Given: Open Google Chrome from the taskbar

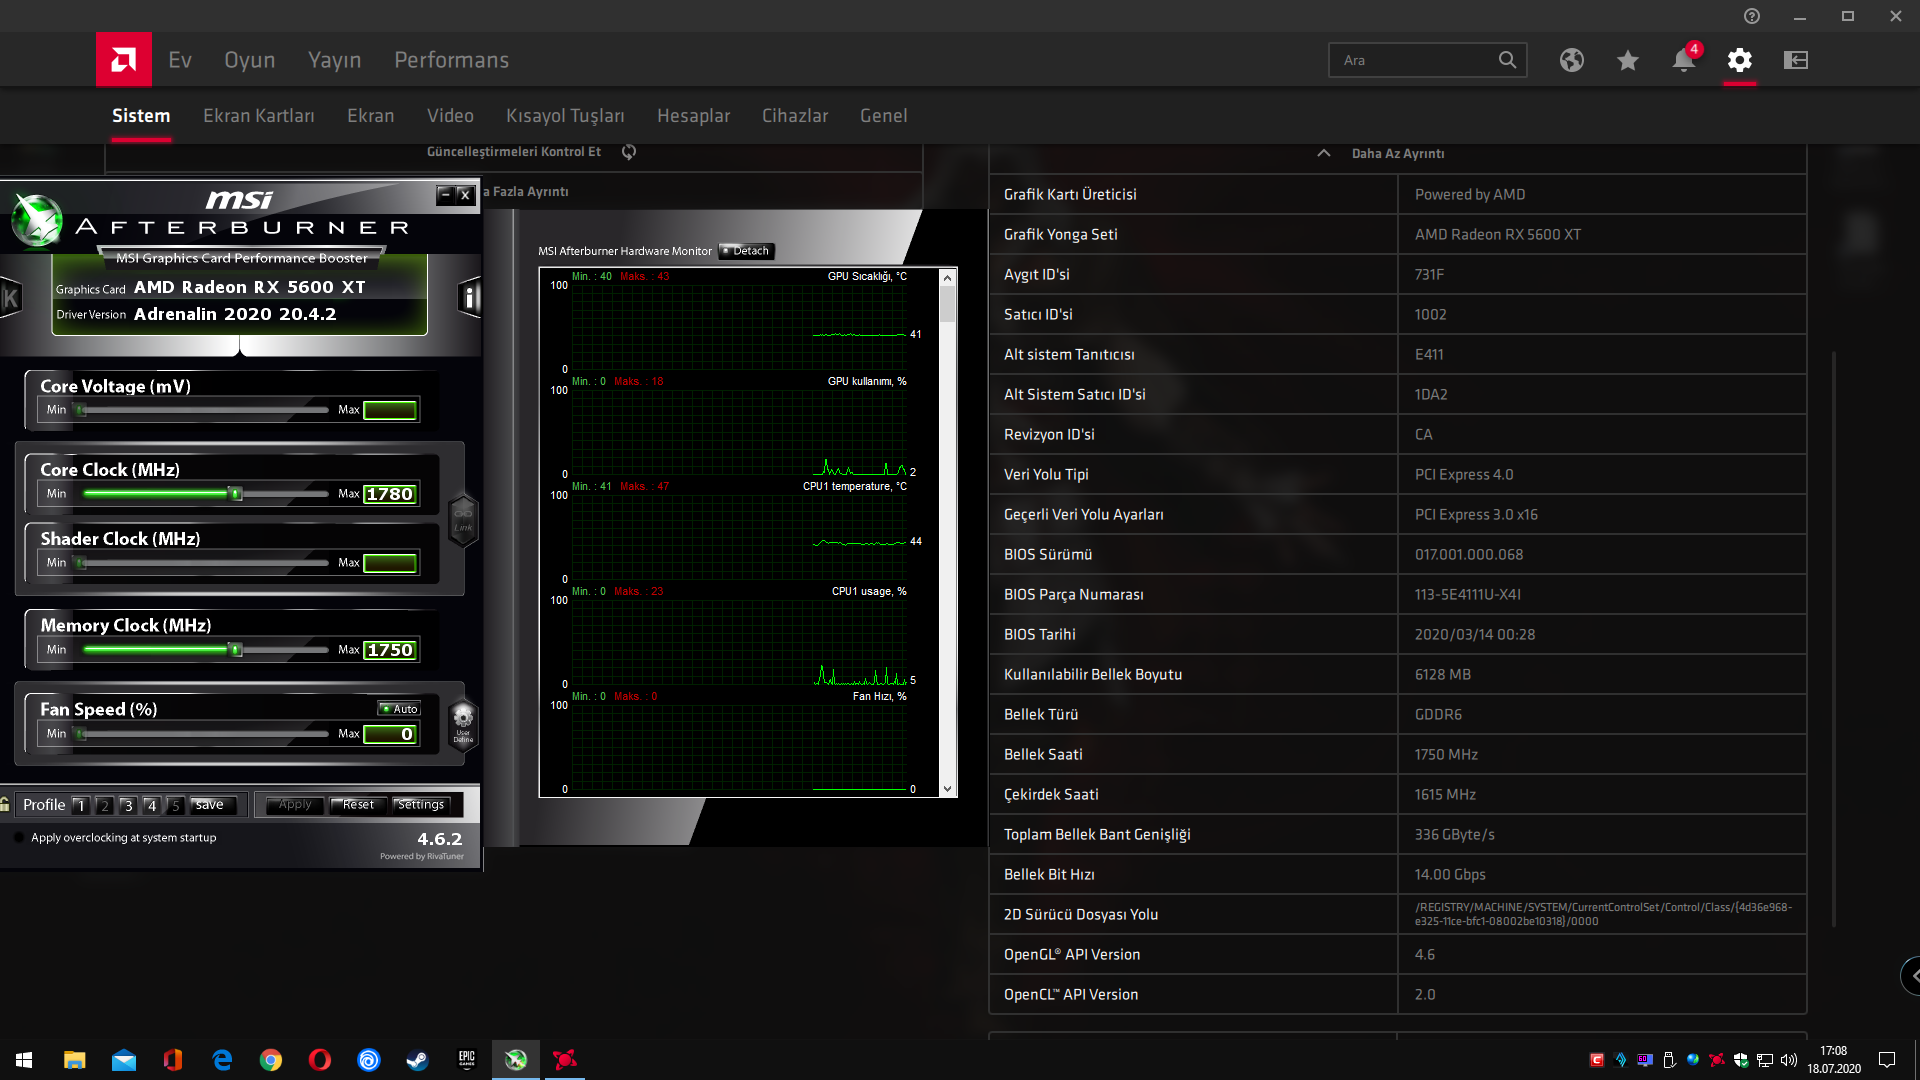Looking at the screenshot, I should (x=271, y=1060).
